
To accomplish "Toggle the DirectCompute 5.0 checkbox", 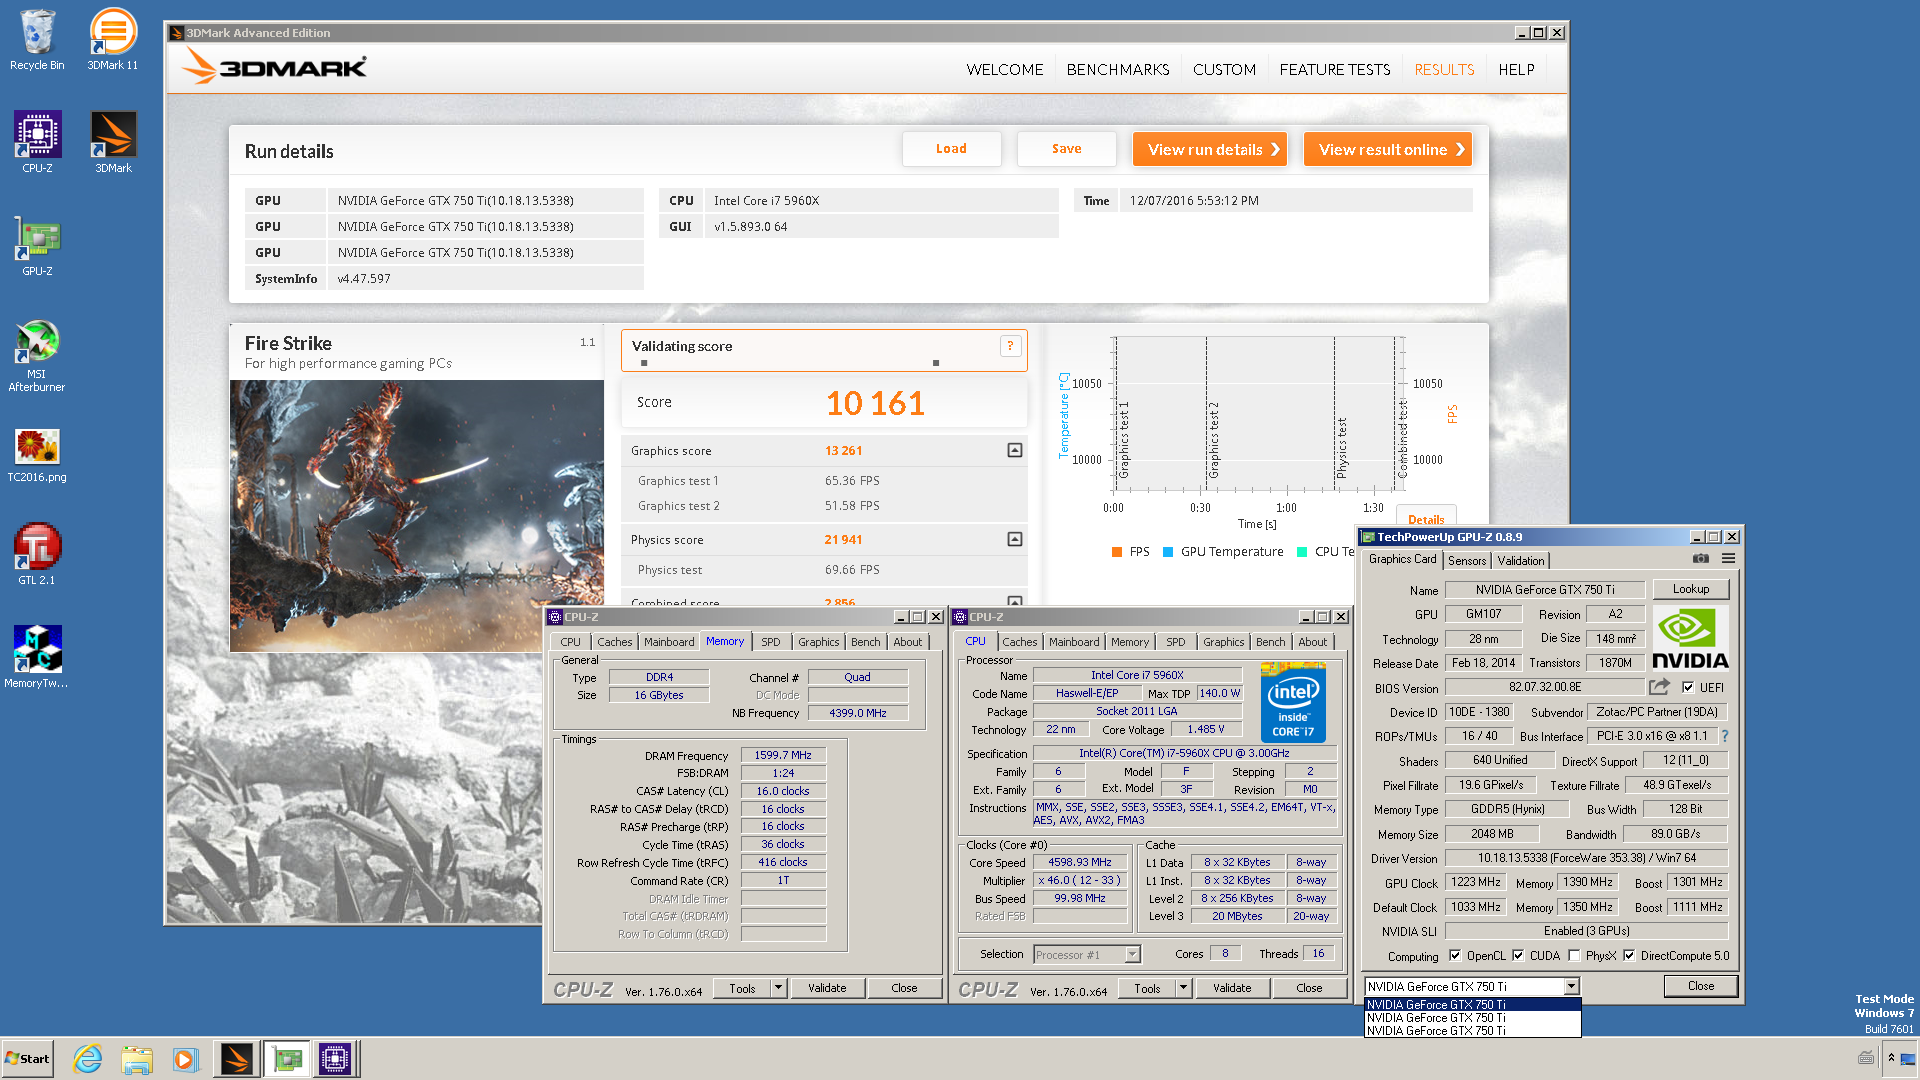I will click(1629, 955).
